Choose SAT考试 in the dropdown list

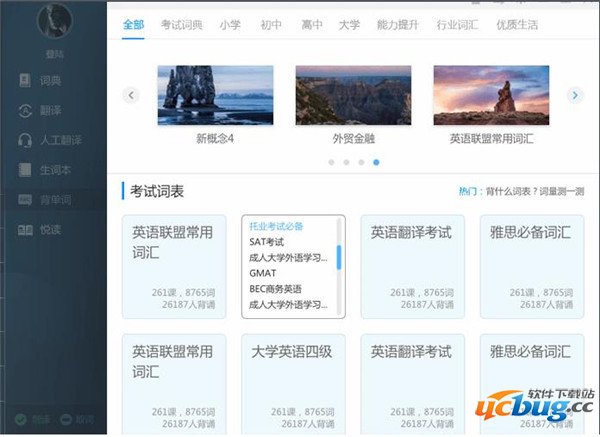266,242
